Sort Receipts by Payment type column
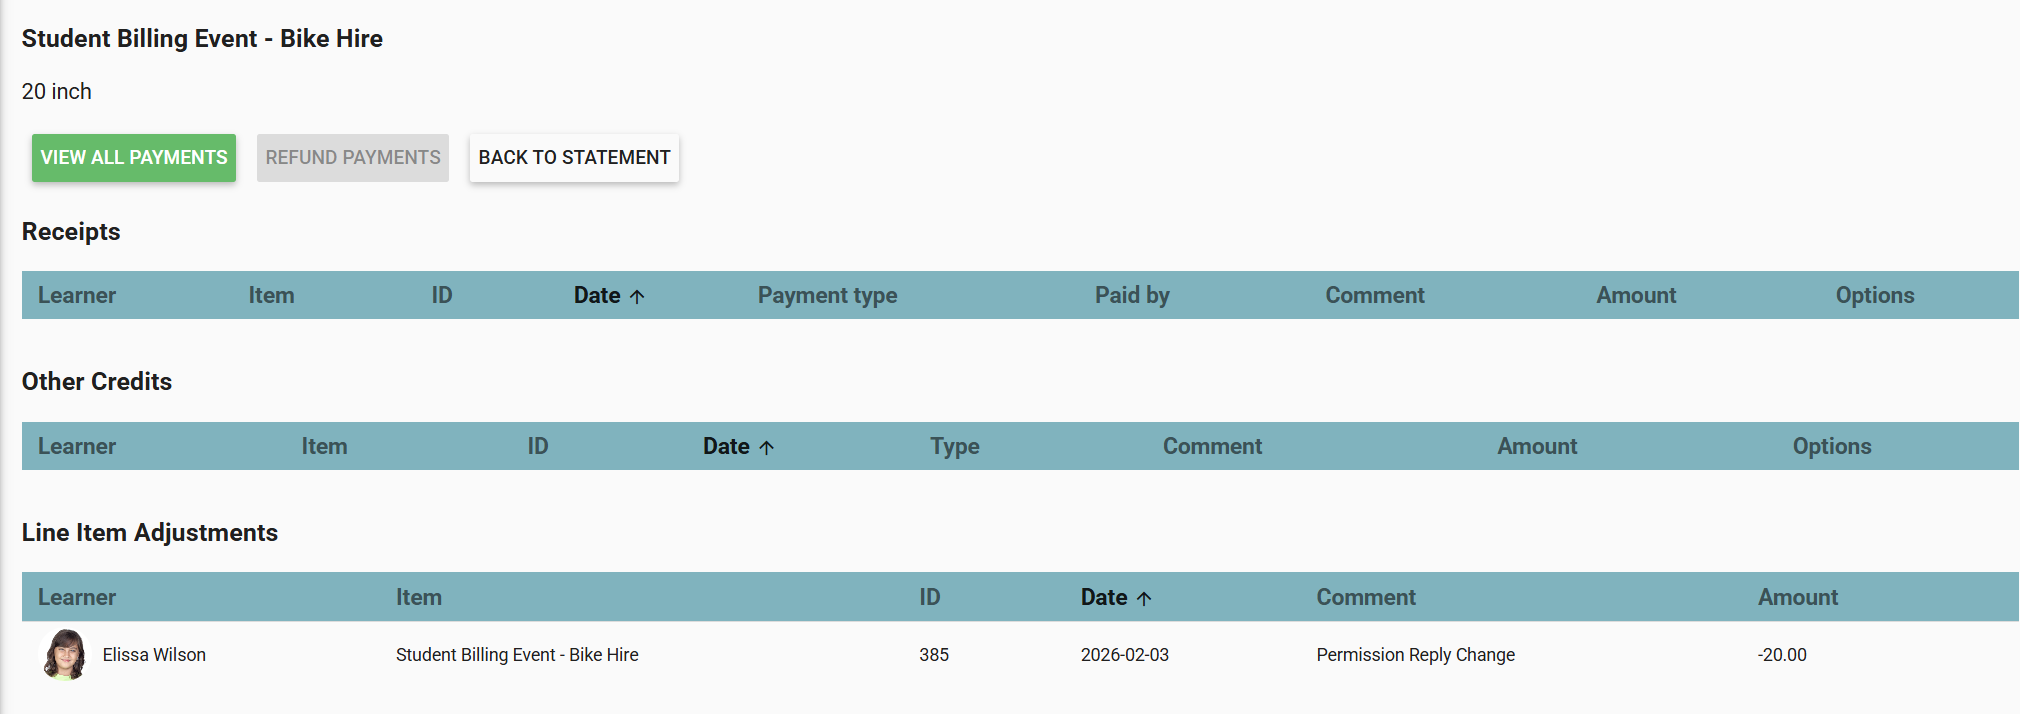 (x=827, y=296)
